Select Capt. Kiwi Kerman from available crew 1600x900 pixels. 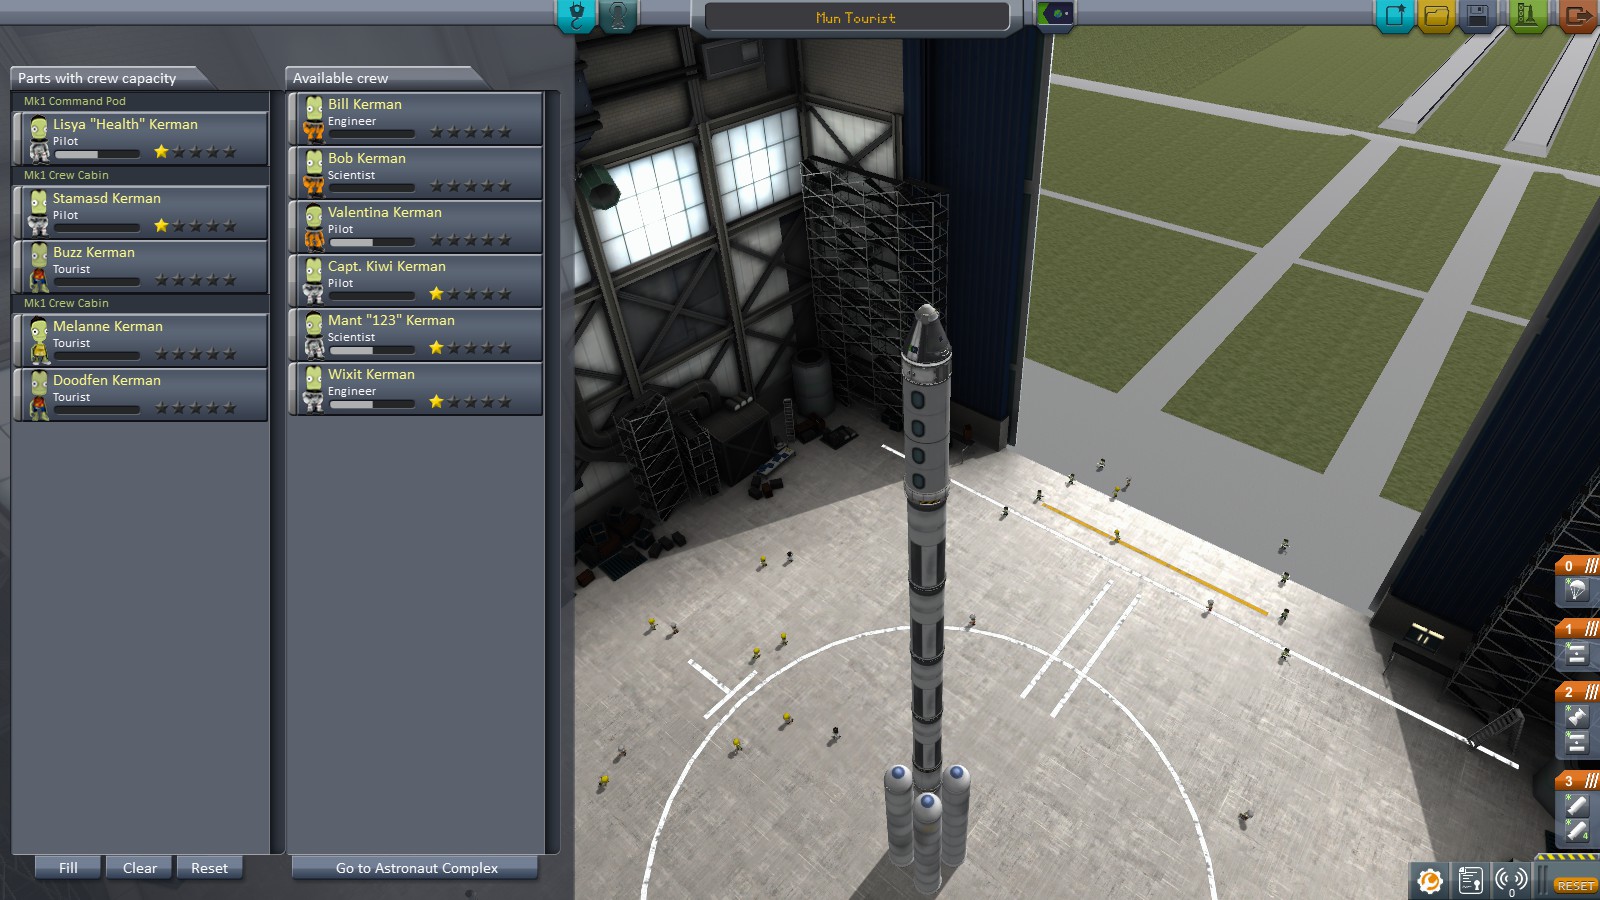coord(416,281)
